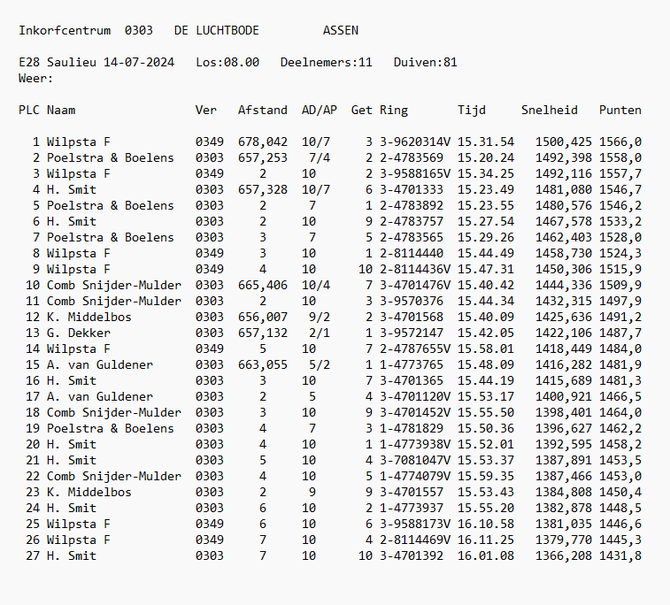The height and width of the screenshot is (605, 670).
Task: Click the ASSEN location text
Action: tap(341, 30)
